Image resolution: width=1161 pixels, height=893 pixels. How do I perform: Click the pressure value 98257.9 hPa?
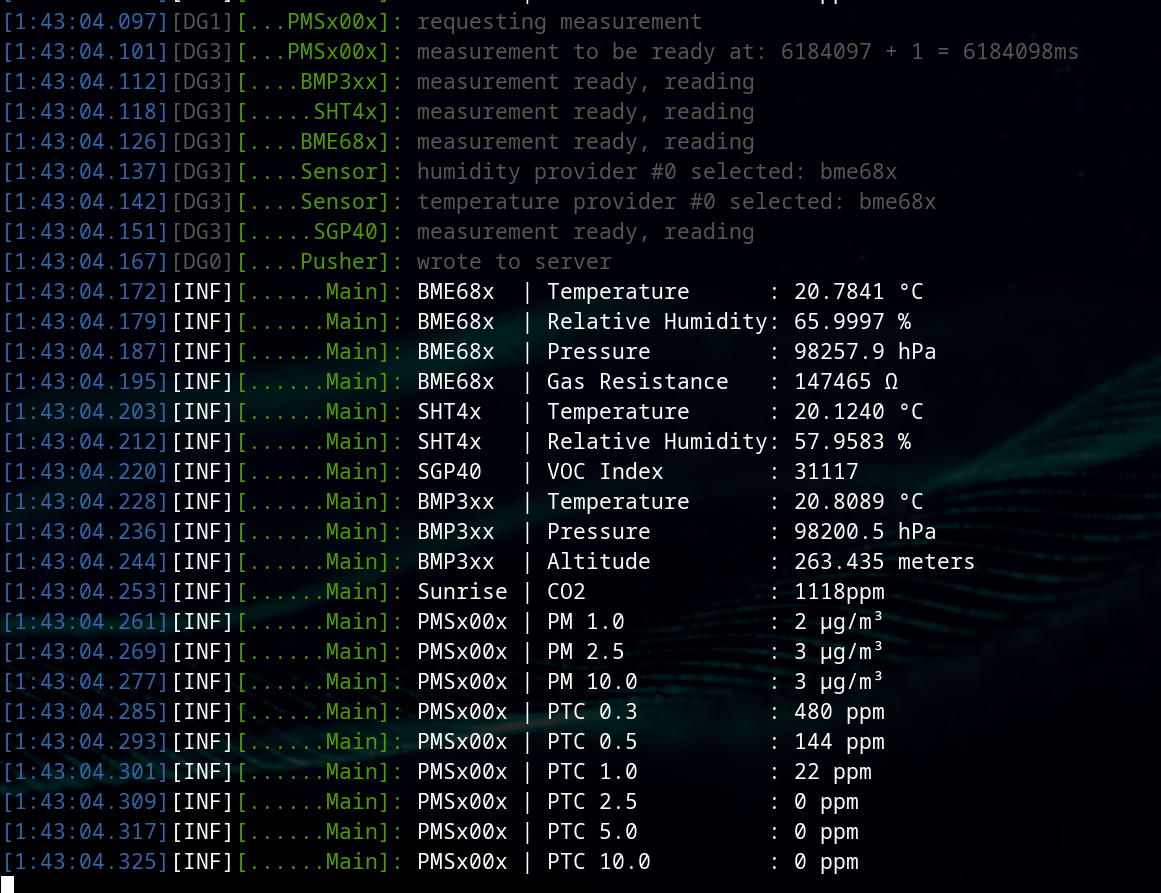[865, 352]
